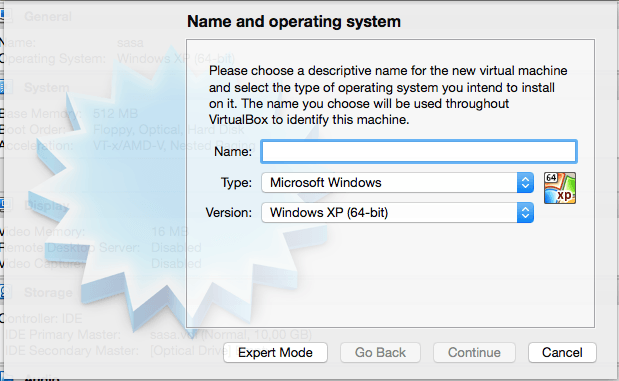Open the Type dropdown showing Microsoft Windows
The height and width of the screenshot is (381, 619).
[397, 183]
